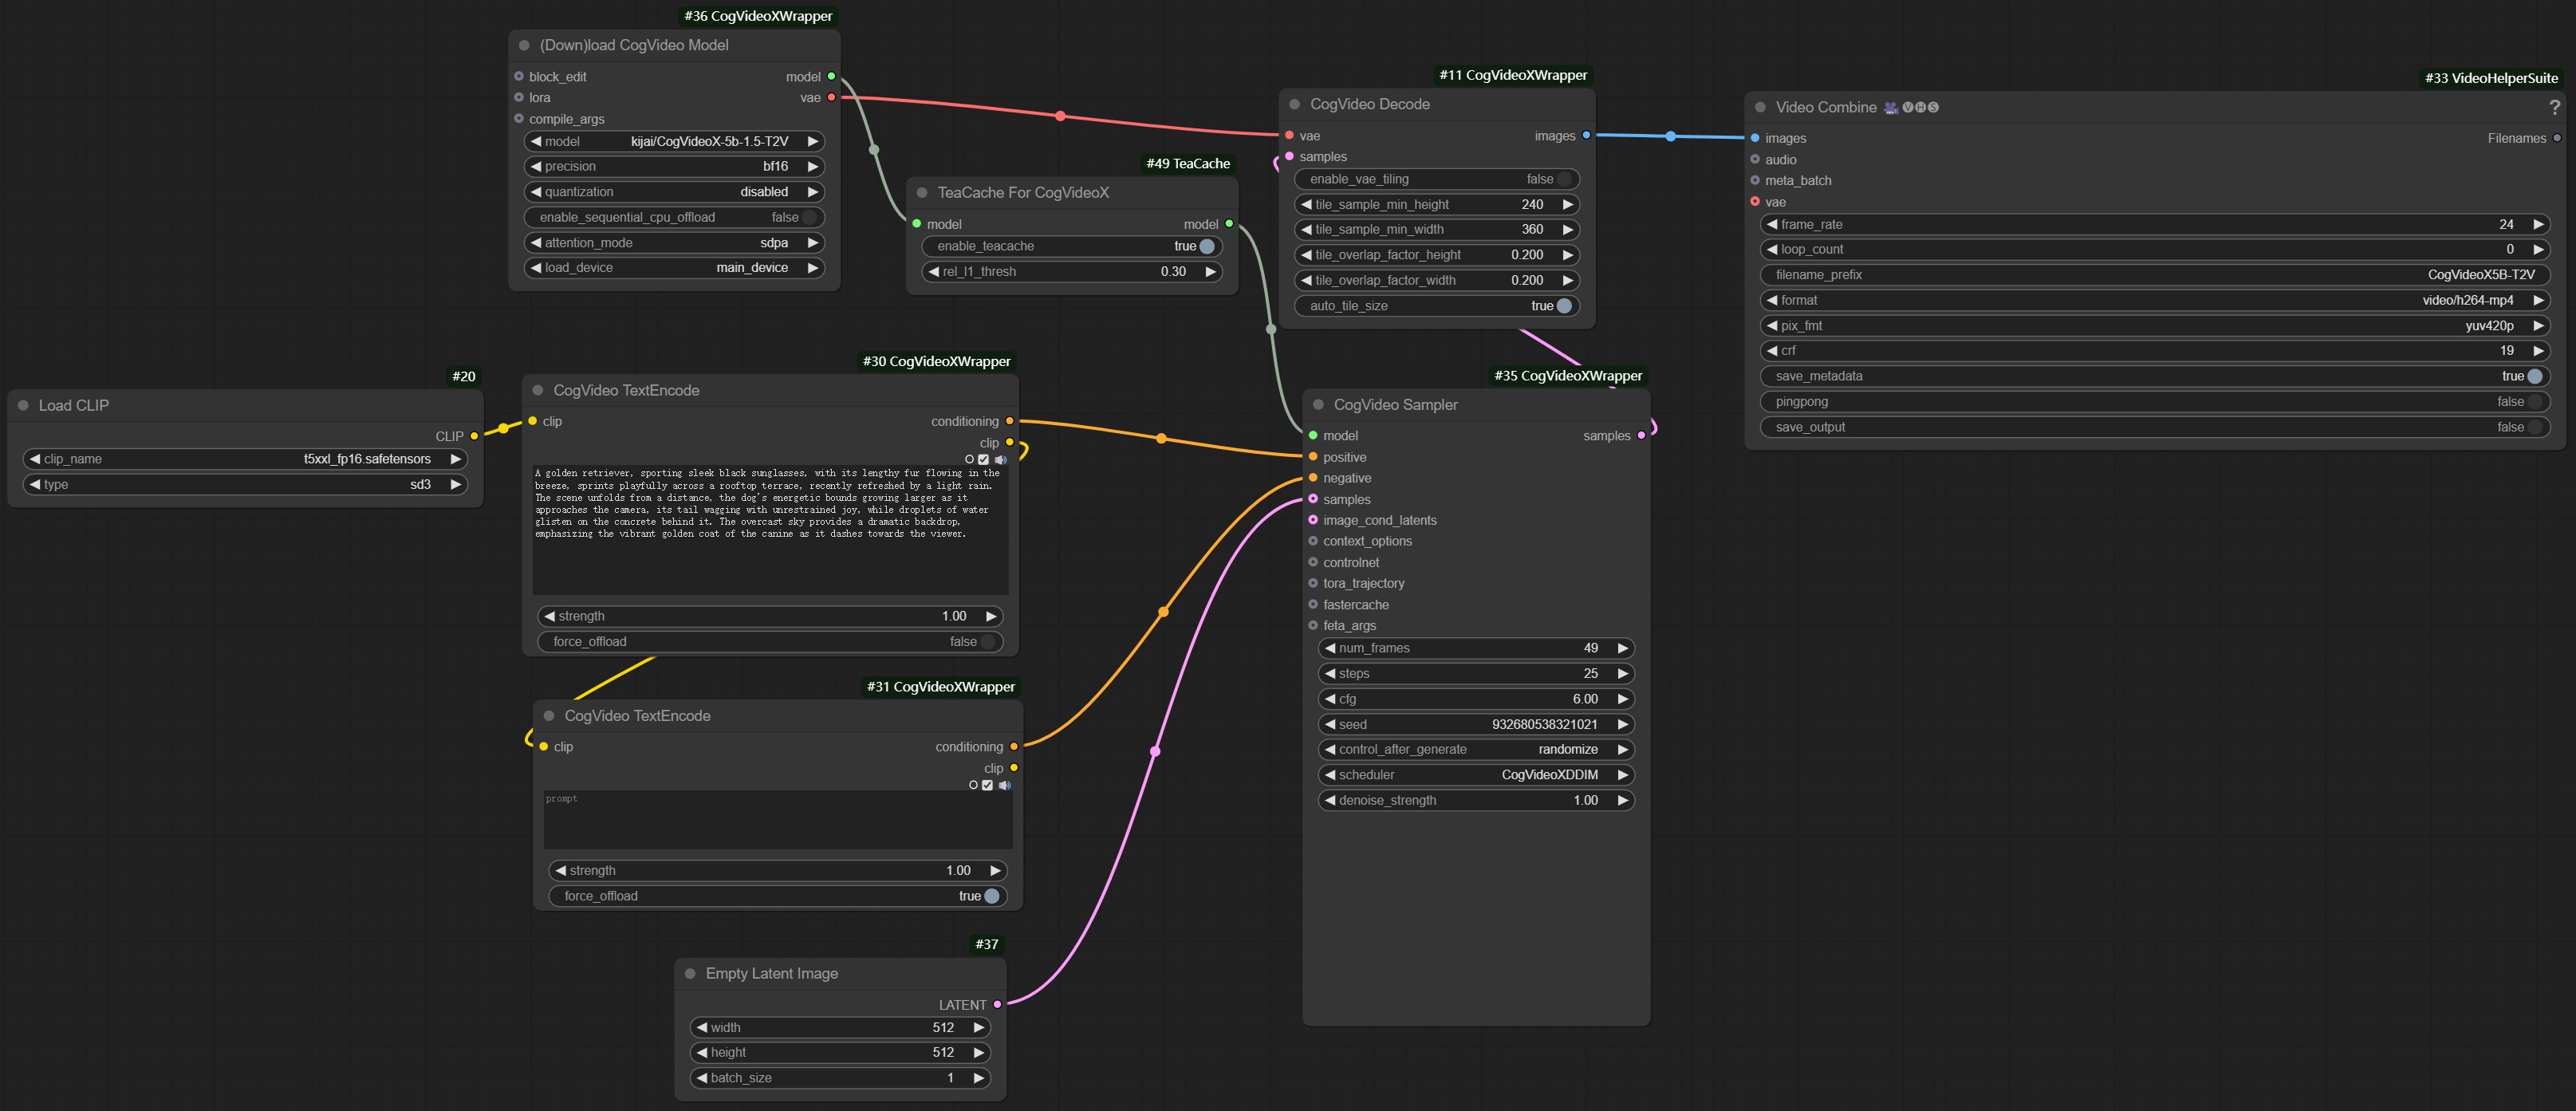The width and height of the screenshot is (2576, 1111).
Task: Click the question mark help icon on Video Combine
Action: (2556, 108)
